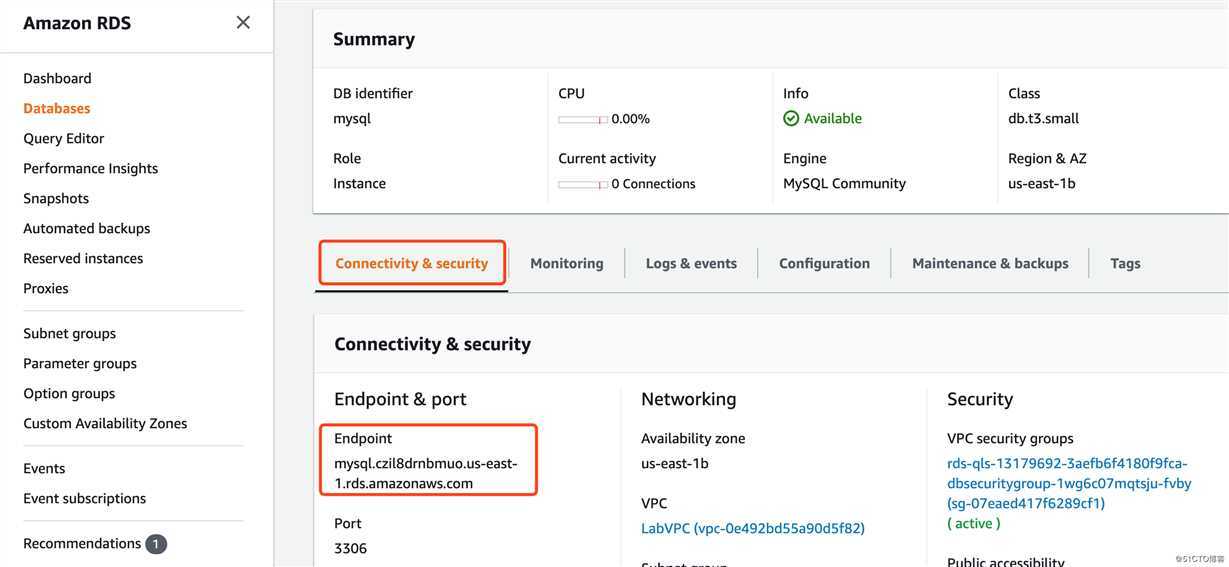
Task: Click the Region & AZ value us-east-1b
Action: tap(1042, 183)
